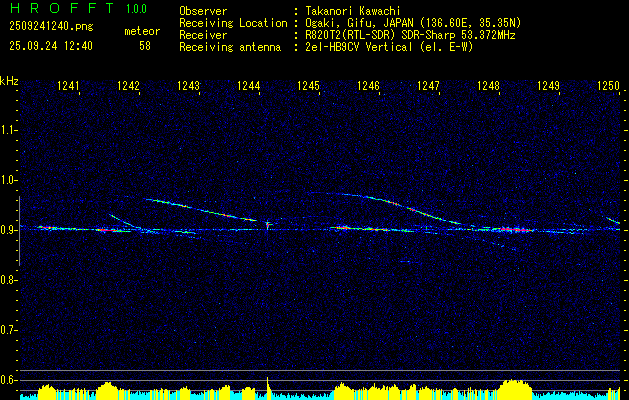Click the 1247 time axis marker

click(x=428, y=85)
